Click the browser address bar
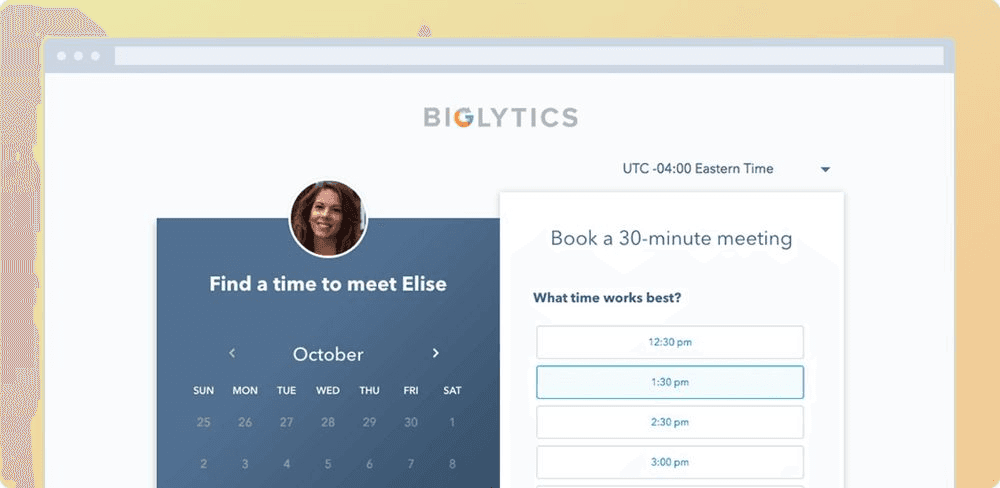1000x488 pixels. [528, 56]
